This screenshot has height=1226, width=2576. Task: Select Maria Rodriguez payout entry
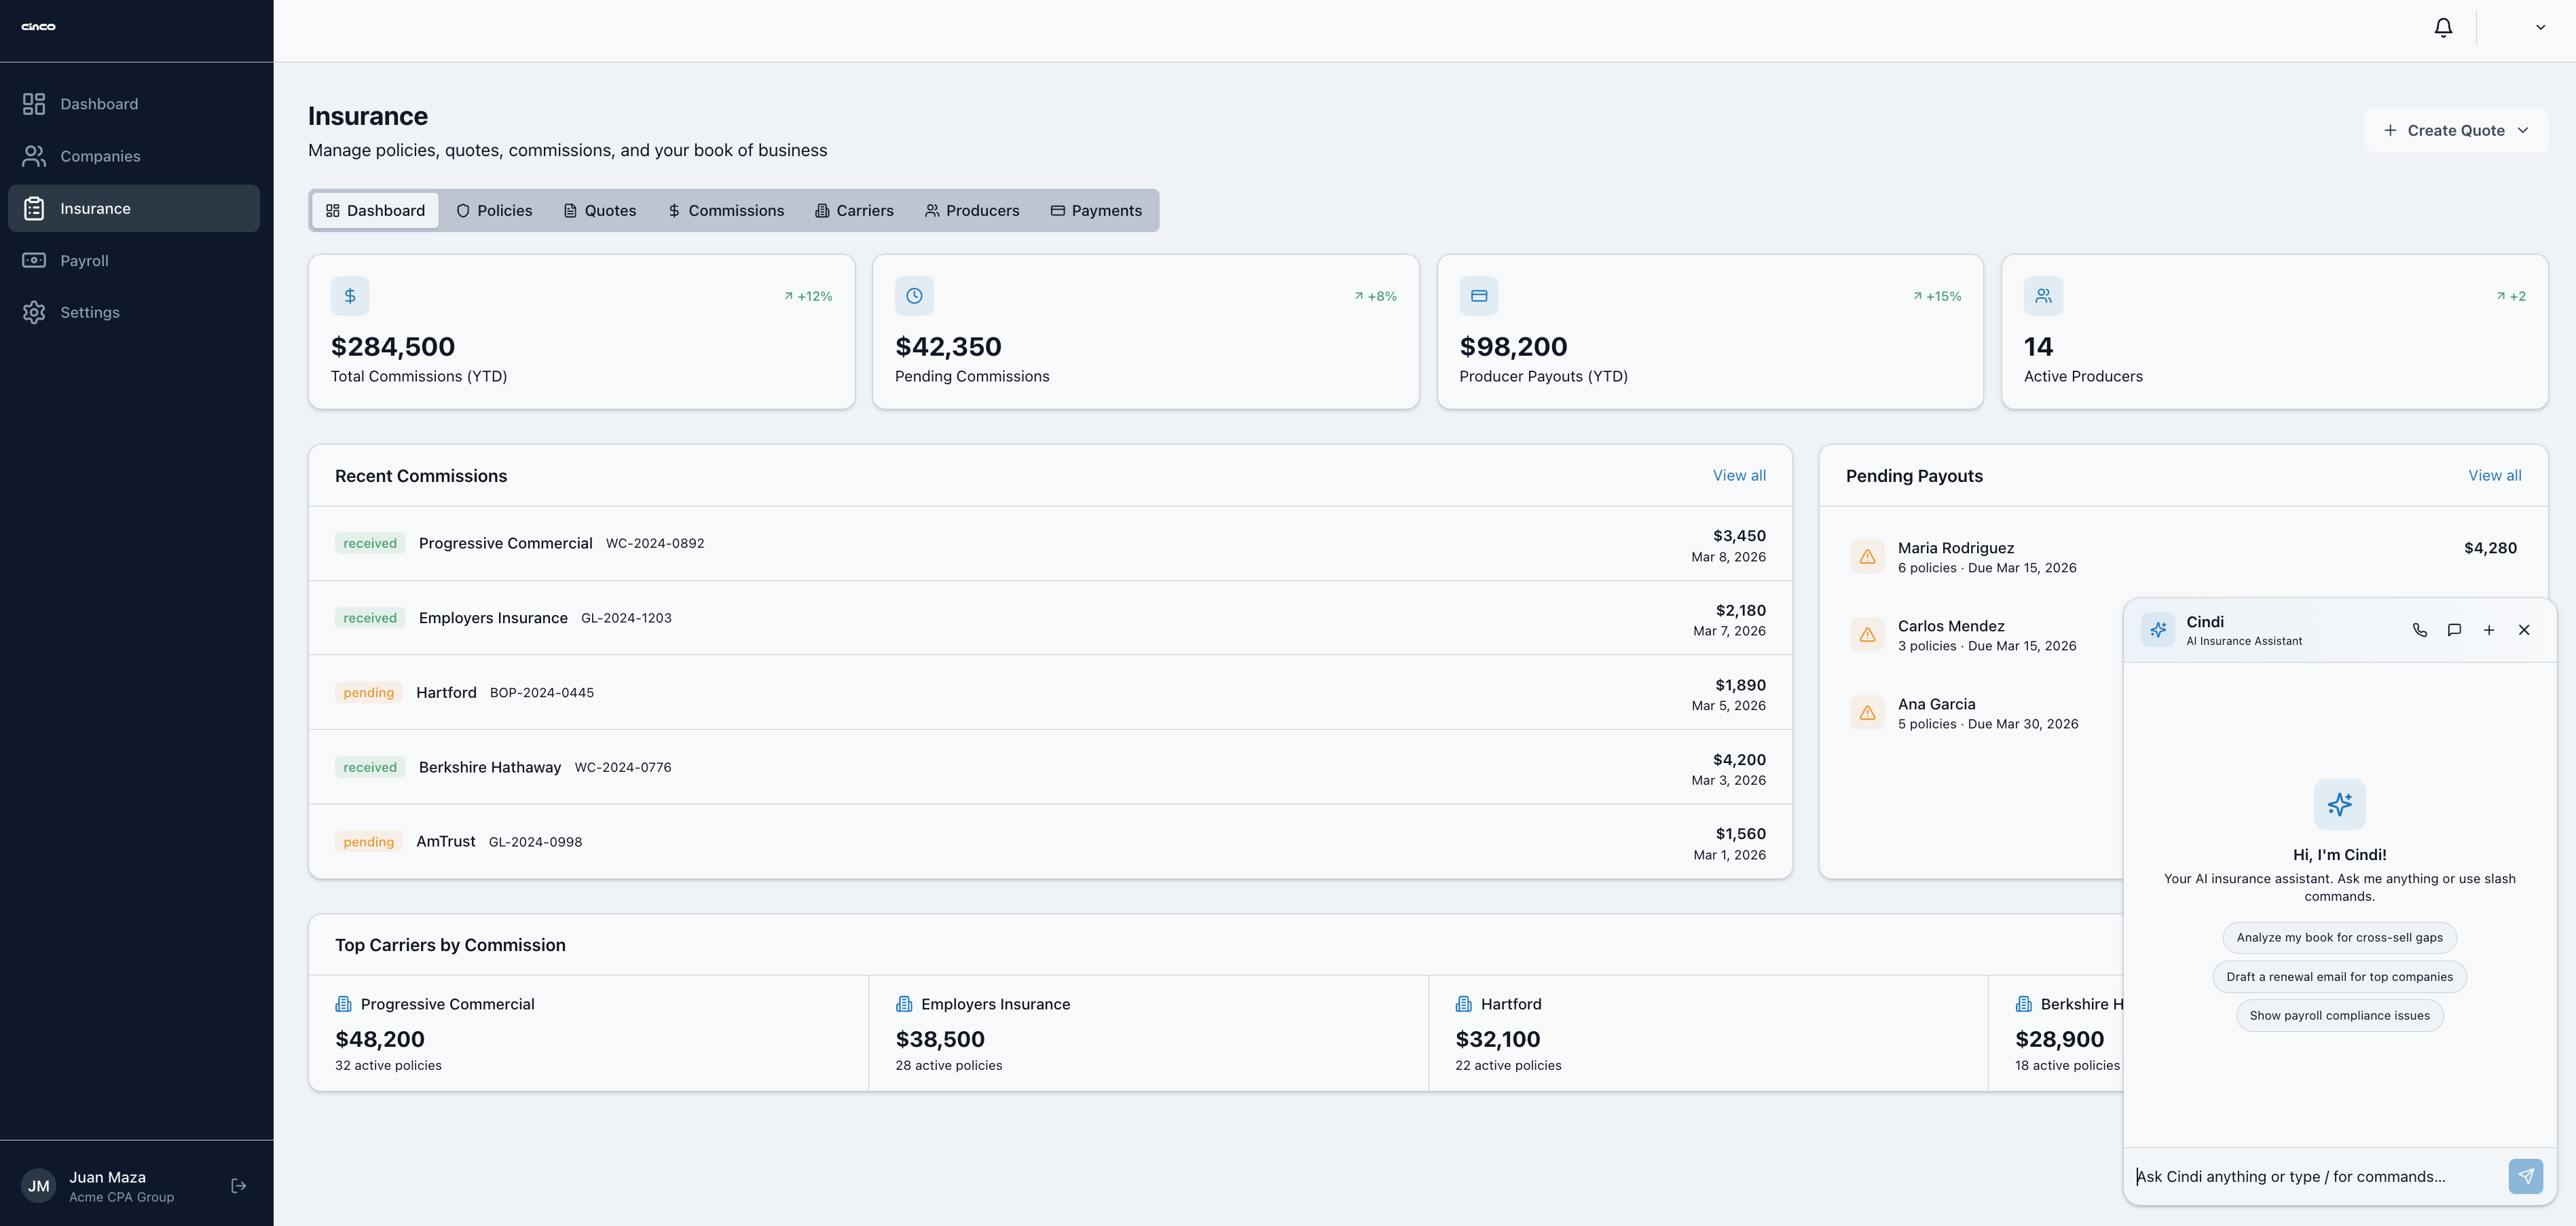click(2183, 557)
